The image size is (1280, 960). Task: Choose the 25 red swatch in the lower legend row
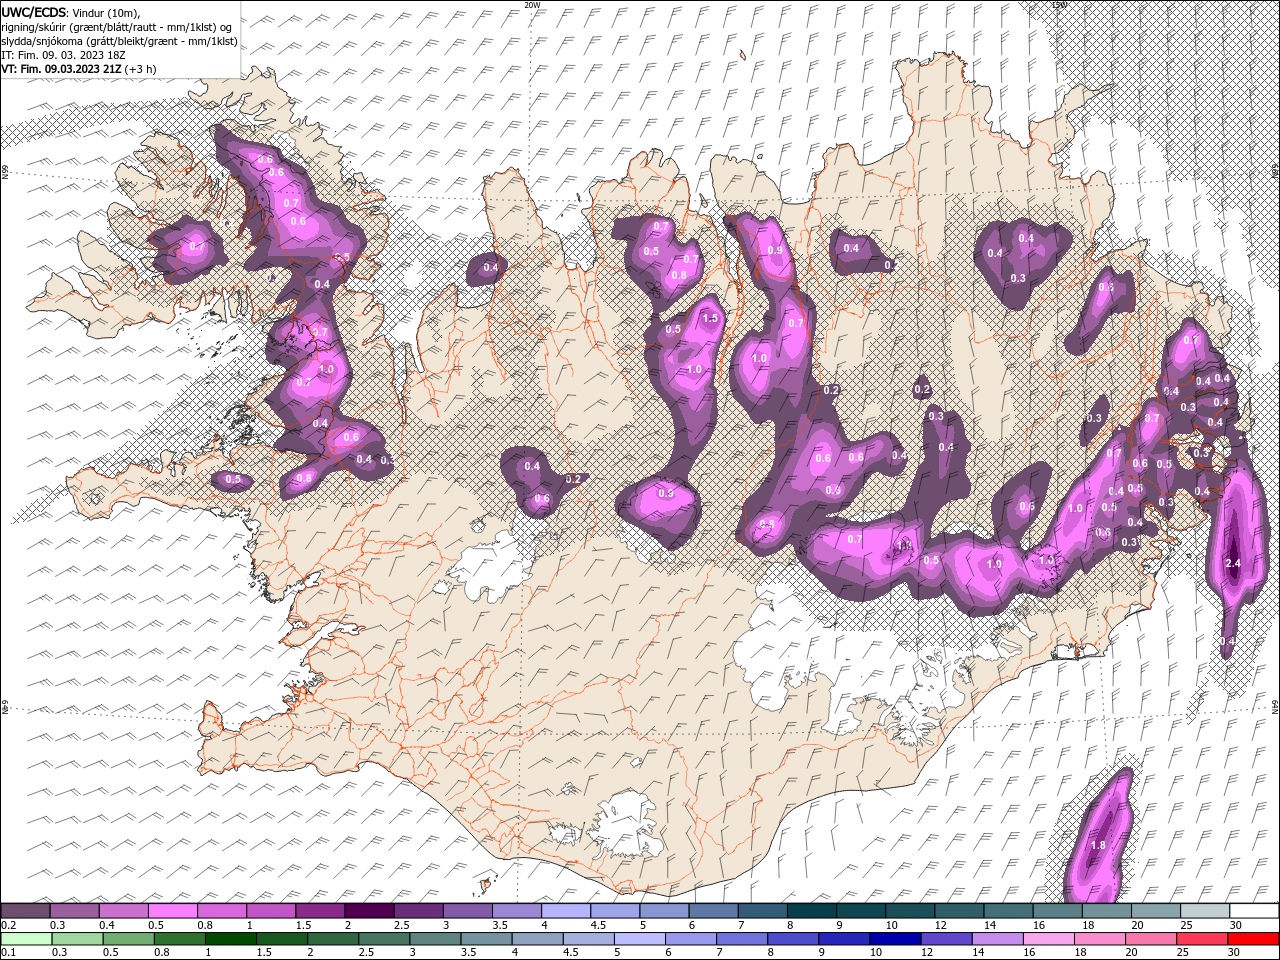pyautogui.click(x=1202, y=938)
